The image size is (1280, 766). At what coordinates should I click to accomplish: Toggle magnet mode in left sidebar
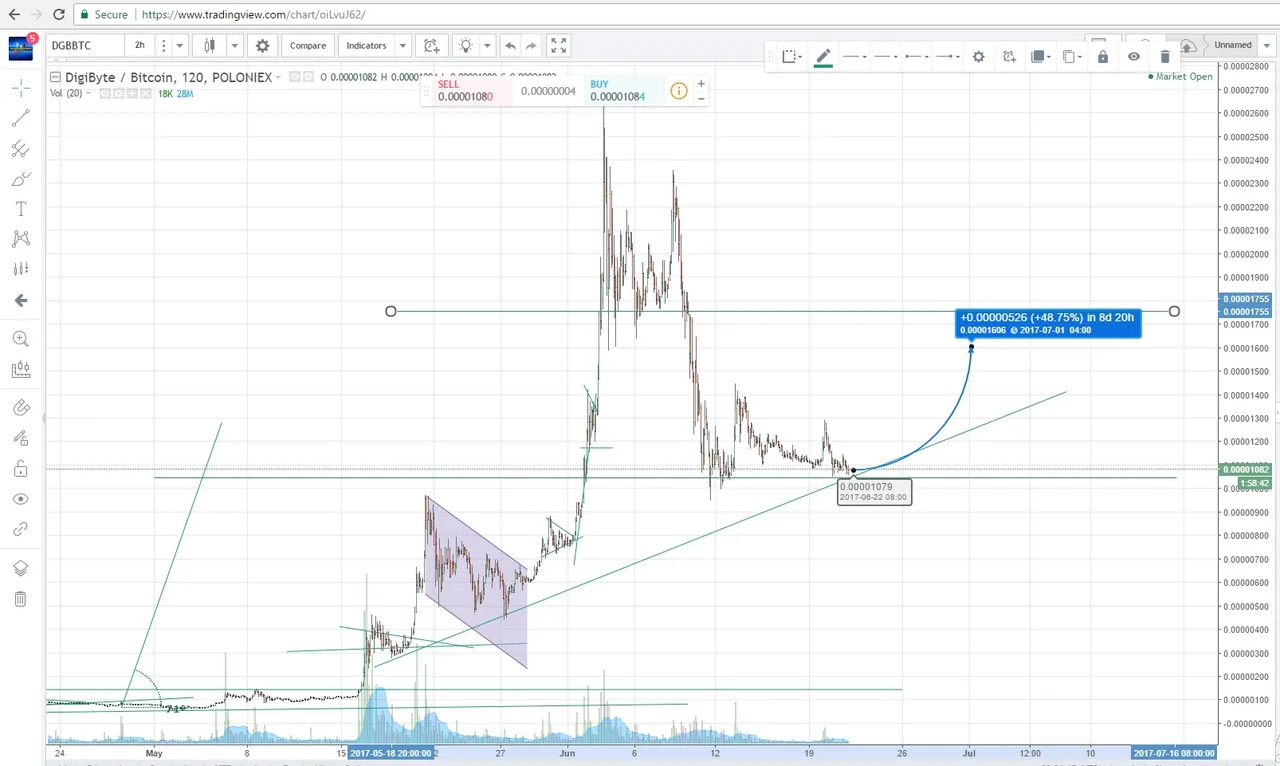click(x=20, y=408)
